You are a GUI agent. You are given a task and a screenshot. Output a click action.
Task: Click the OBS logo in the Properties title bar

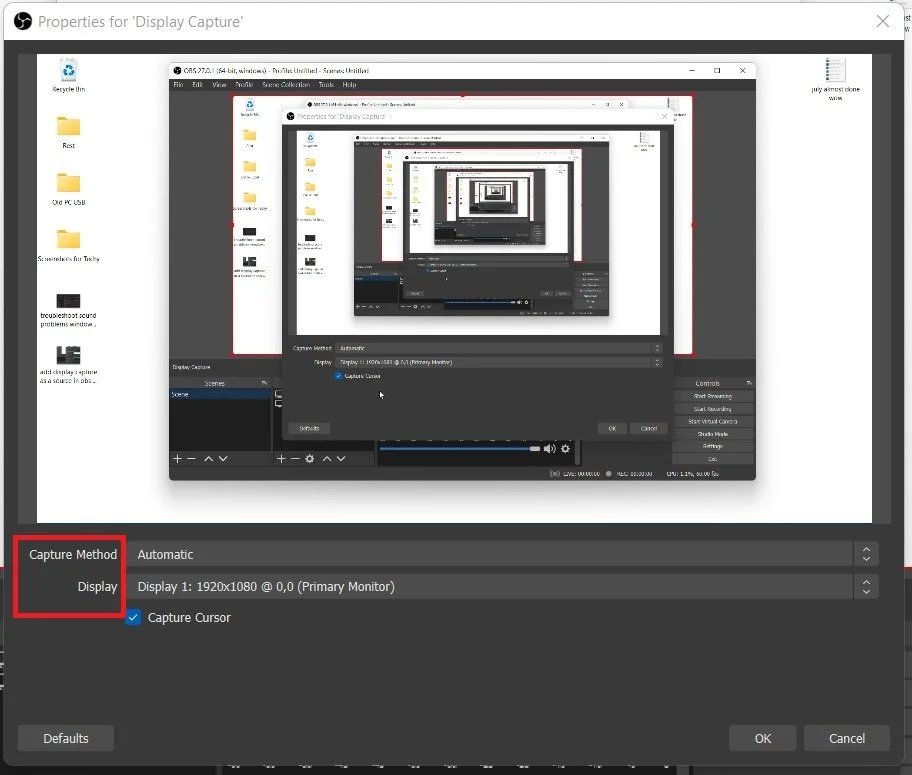point(23,22)
